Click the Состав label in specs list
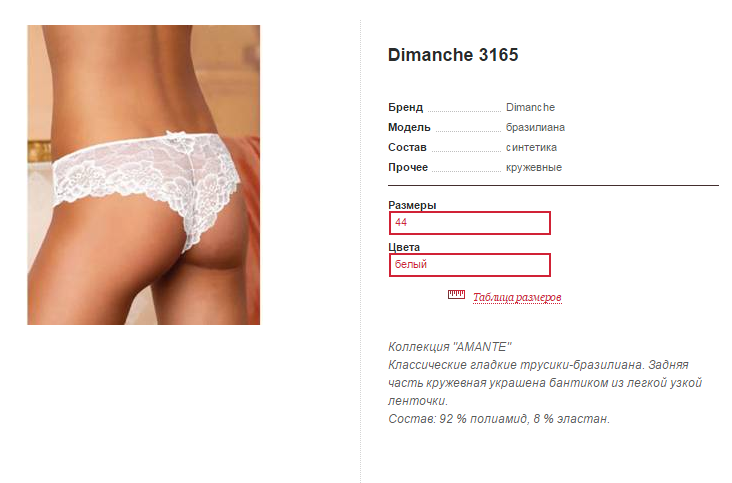732x483 pixels. (407, 147)
